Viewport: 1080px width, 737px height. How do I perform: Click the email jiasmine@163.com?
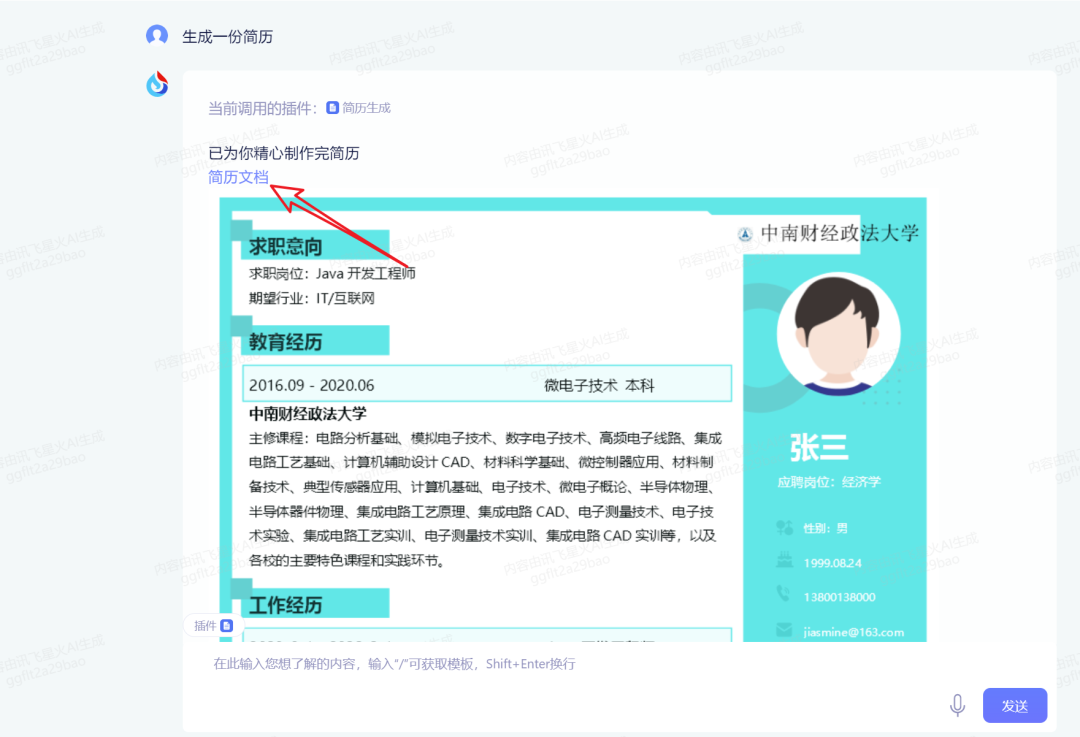pyautogui.click(x=853, y=632)
